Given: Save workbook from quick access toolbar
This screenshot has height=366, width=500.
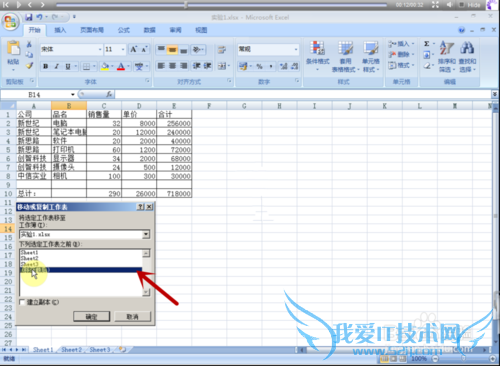Looking at the screenshot, I should [29, 17].
